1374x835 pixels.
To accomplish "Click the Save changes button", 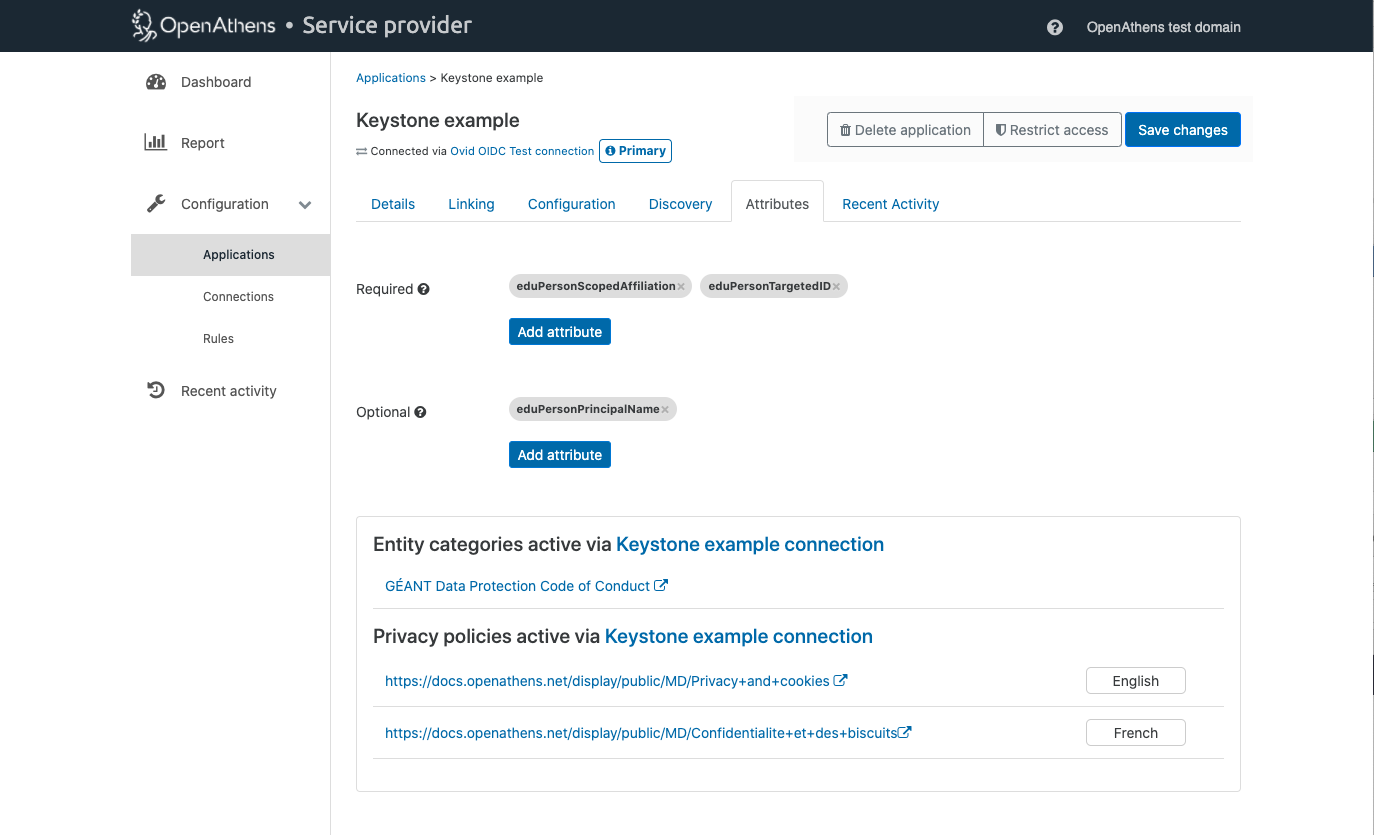I will 1182,130.
